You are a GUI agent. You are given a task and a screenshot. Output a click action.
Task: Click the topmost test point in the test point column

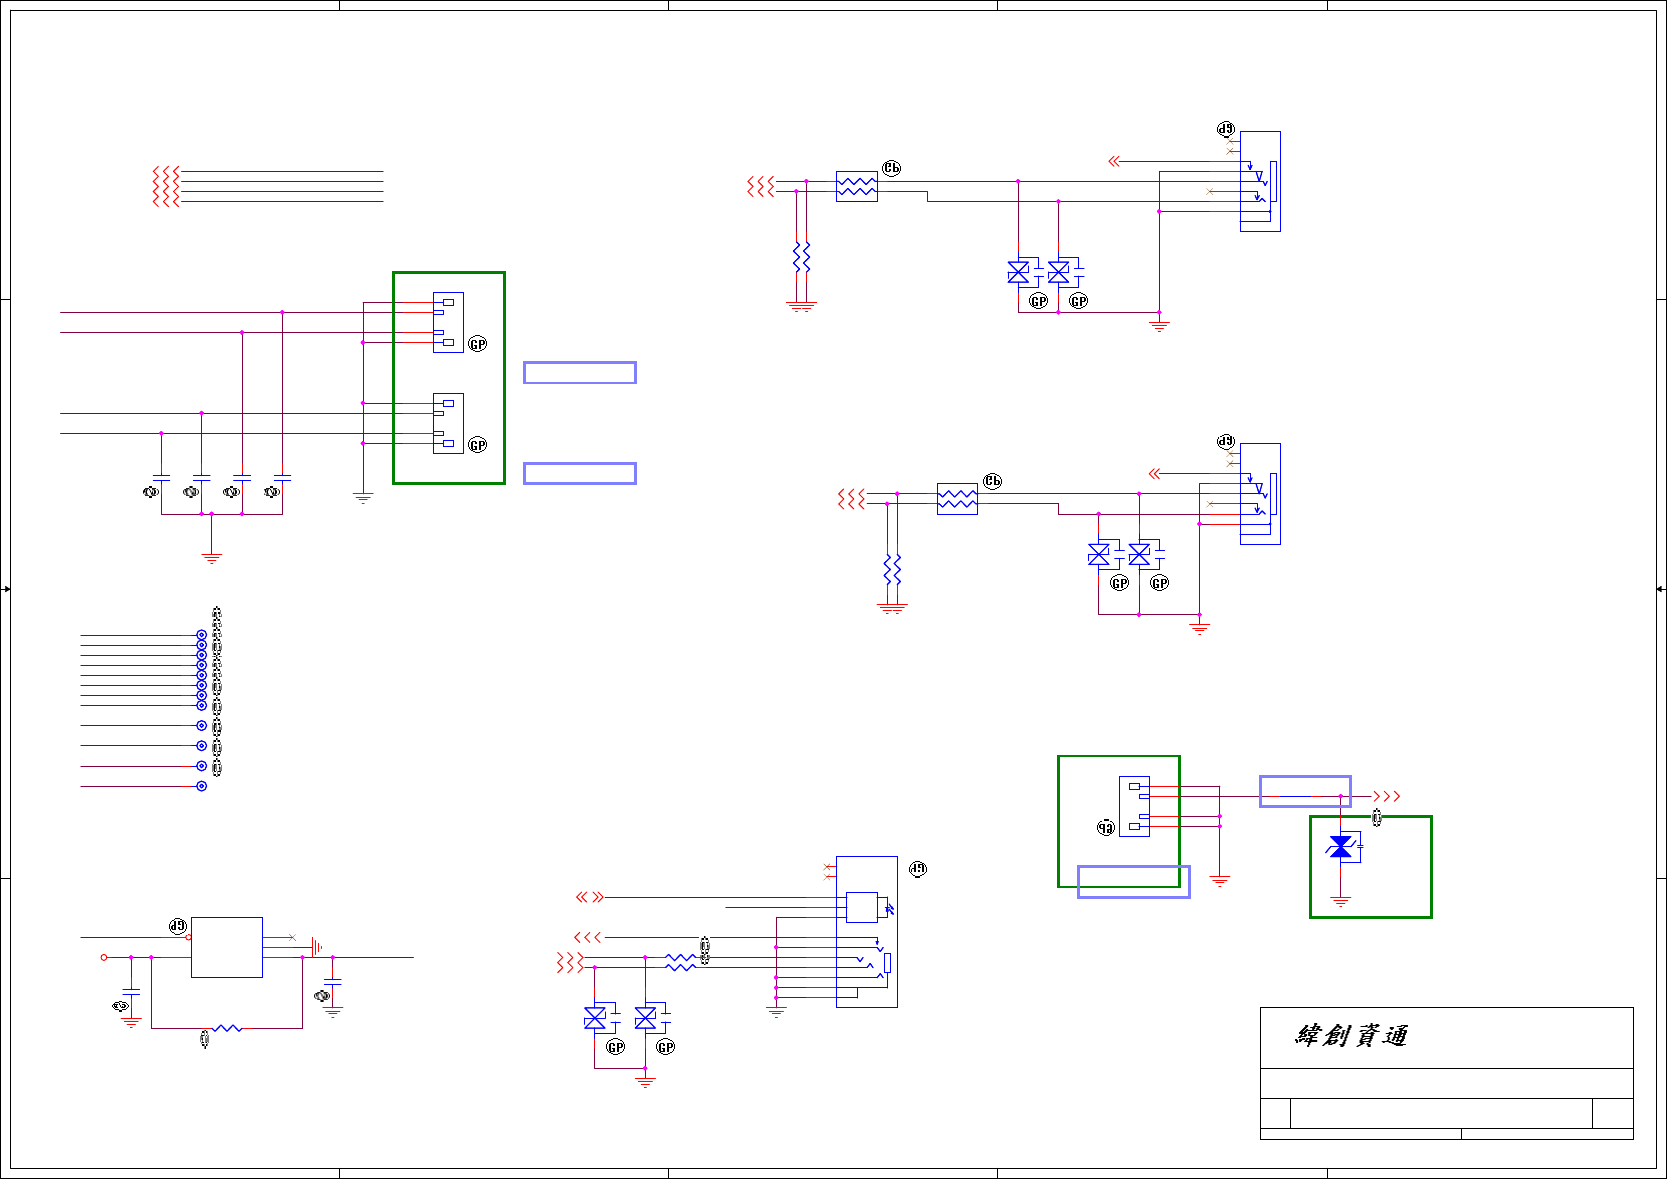(201, 635)
